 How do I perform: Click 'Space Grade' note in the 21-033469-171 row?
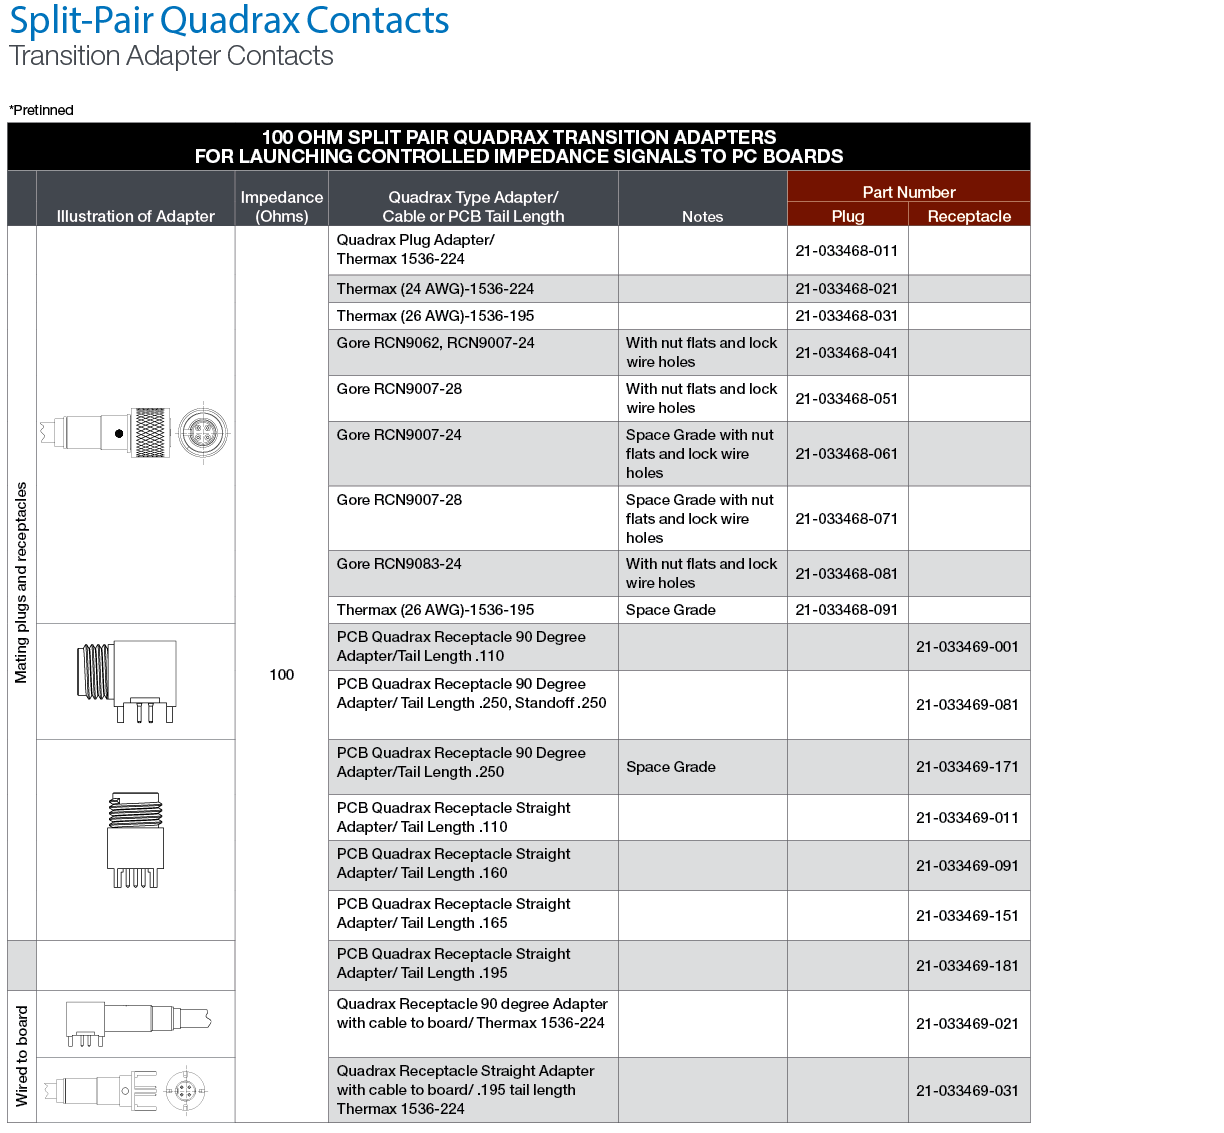coord(671,767)
